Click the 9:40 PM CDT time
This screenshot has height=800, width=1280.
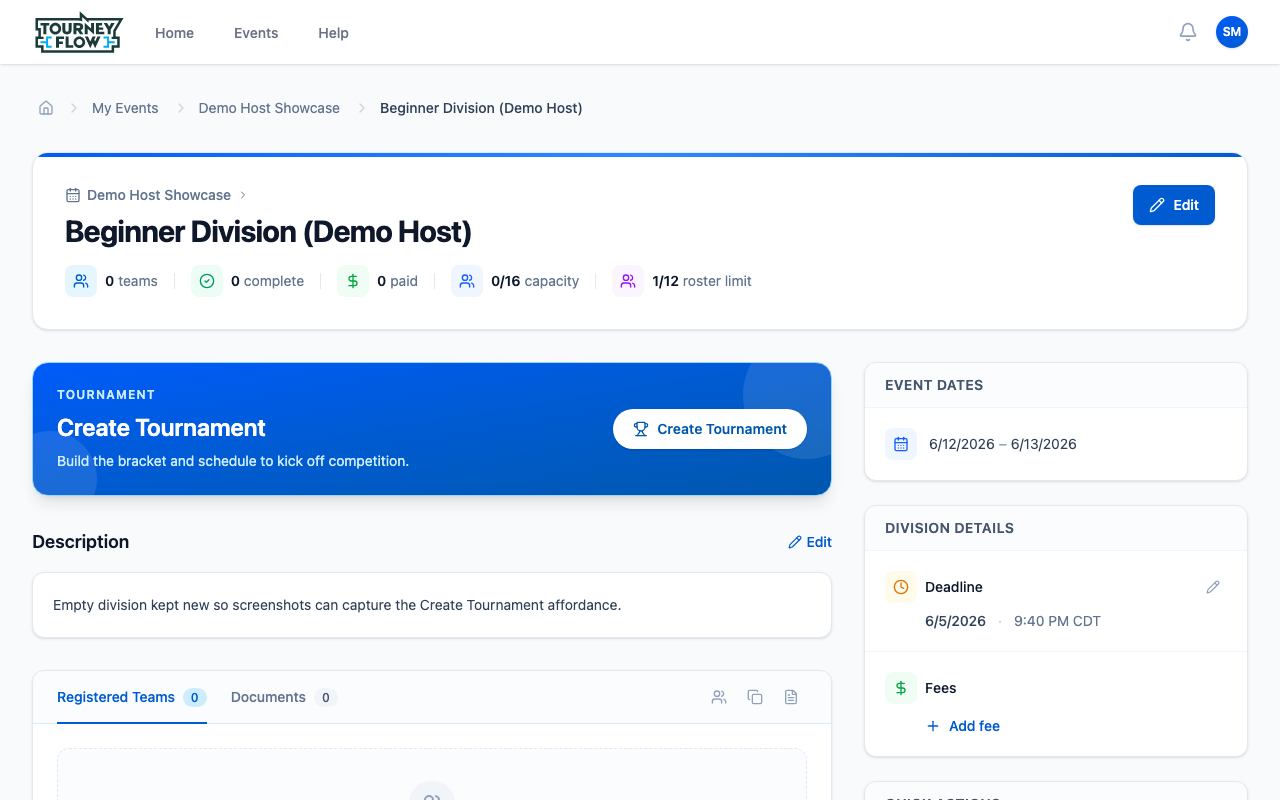click(1057, 621)
